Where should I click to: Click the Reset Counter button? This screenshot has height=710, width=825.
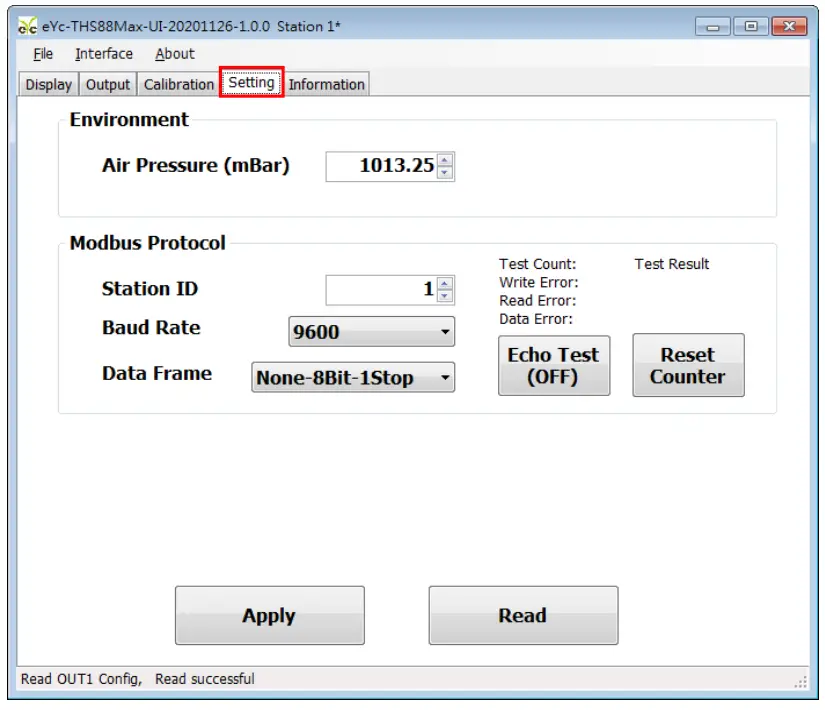click(x=688, y=366)
